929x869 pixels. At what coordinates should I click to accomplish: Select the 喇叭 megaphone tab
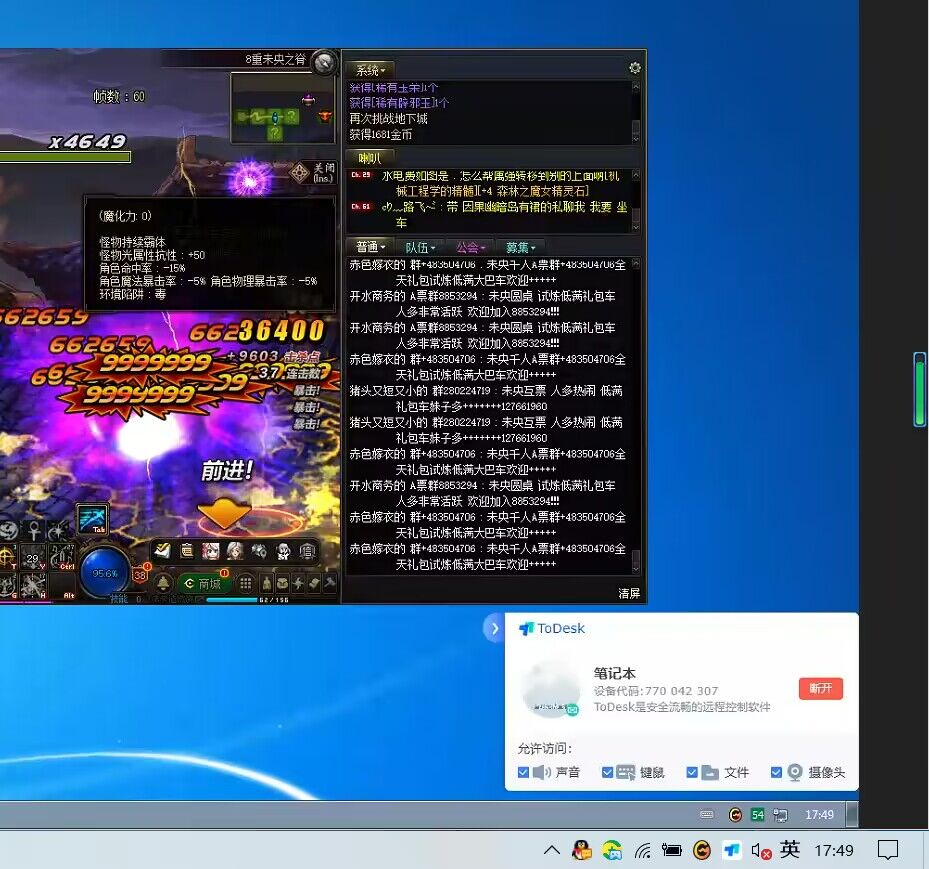pyautogui.click(x=370, y=158)
